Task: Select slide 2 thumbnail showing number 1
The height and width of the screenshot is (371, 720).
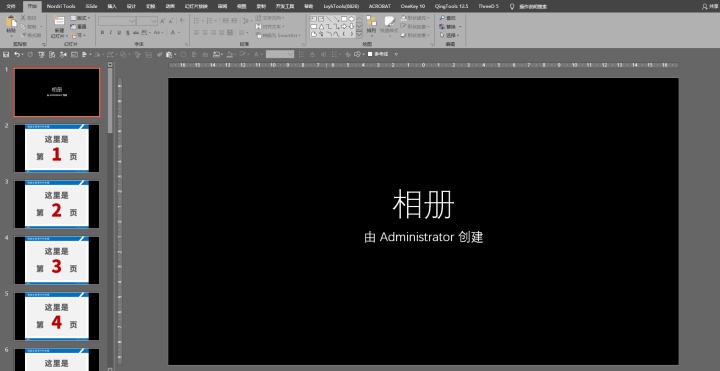Action: coord(56,148)
